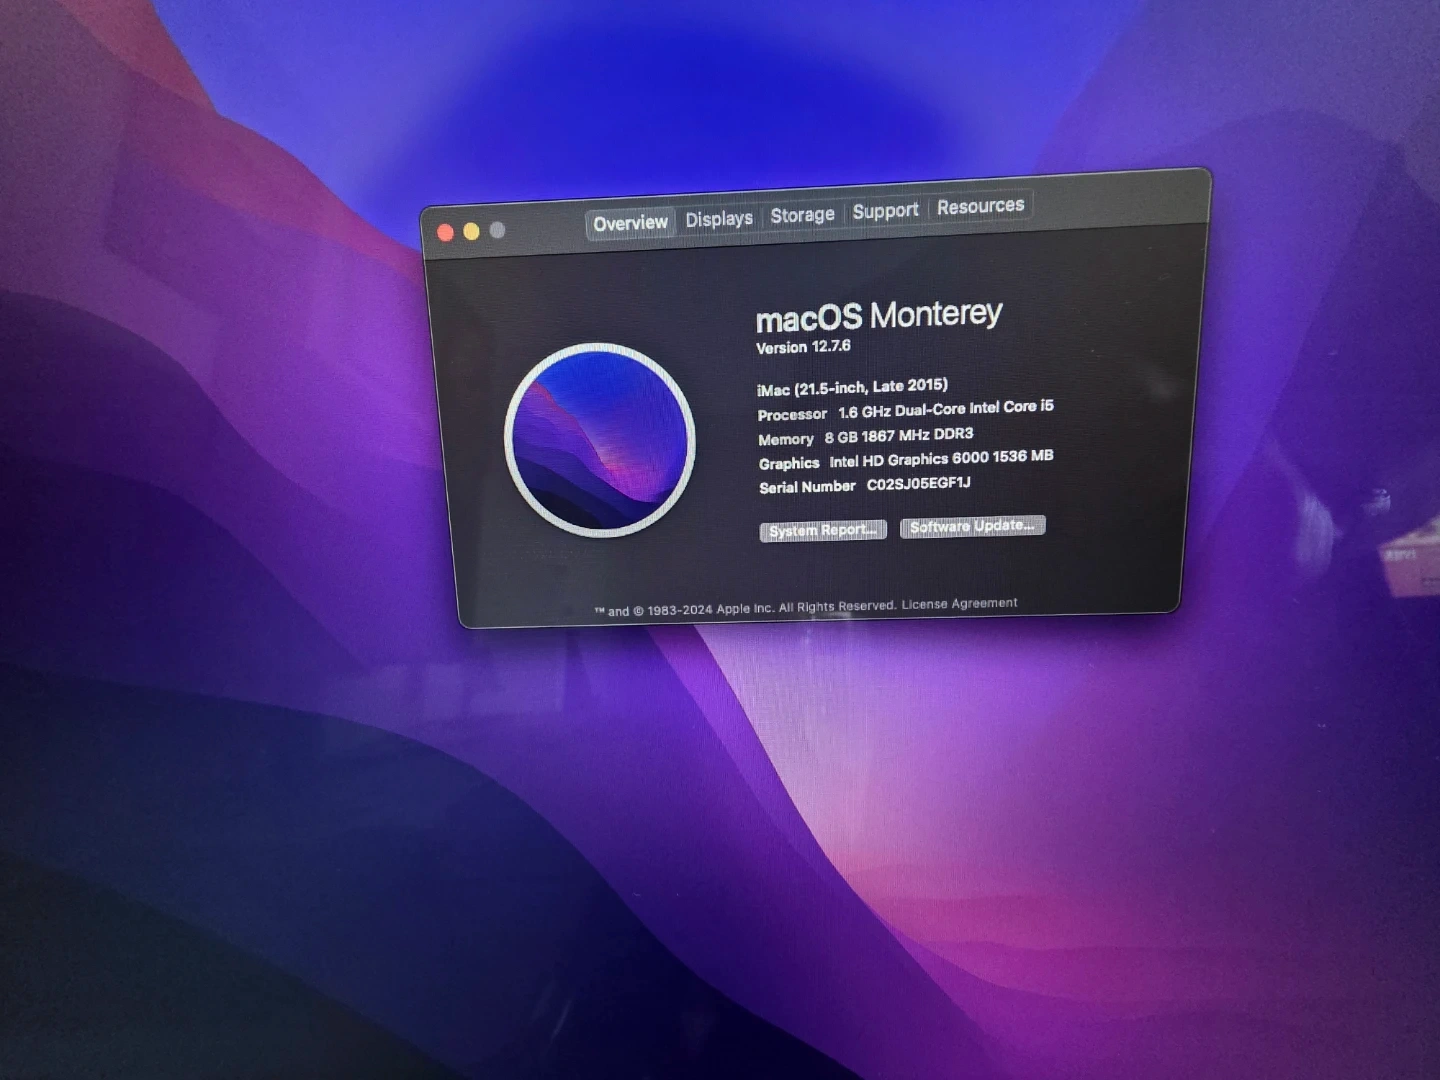Screen dimensions: 1440x1080
Task: Click the serial number C02SJ05EGF1J
Action: point(918,484)
